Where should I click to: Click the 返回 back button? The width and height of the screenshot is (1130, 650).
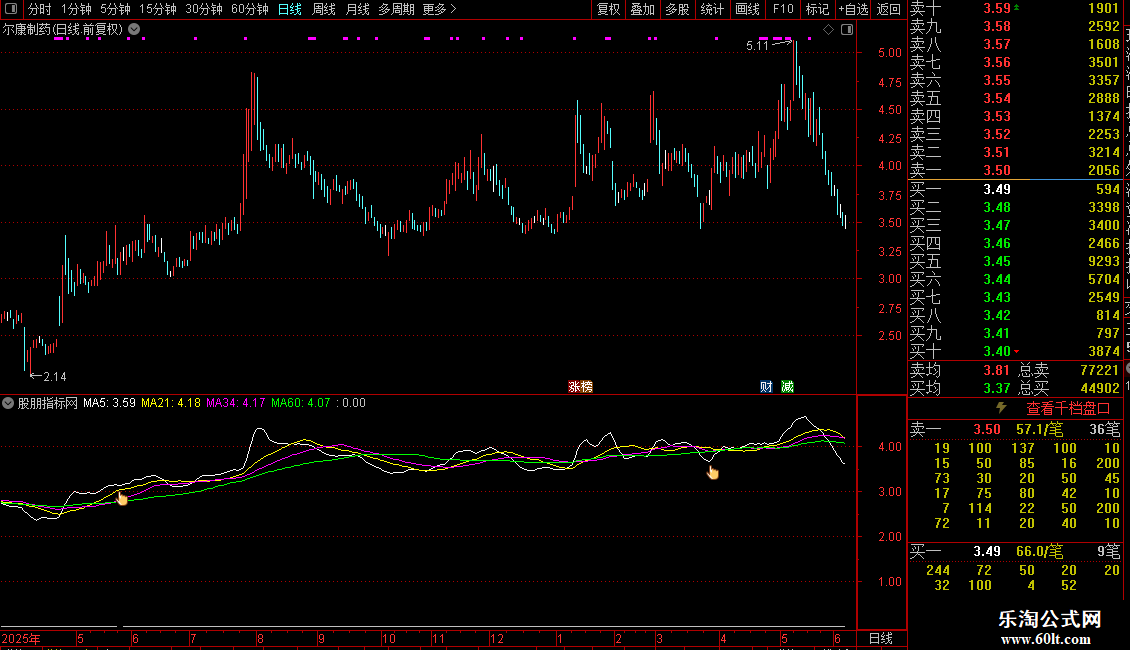coord(889,9)
